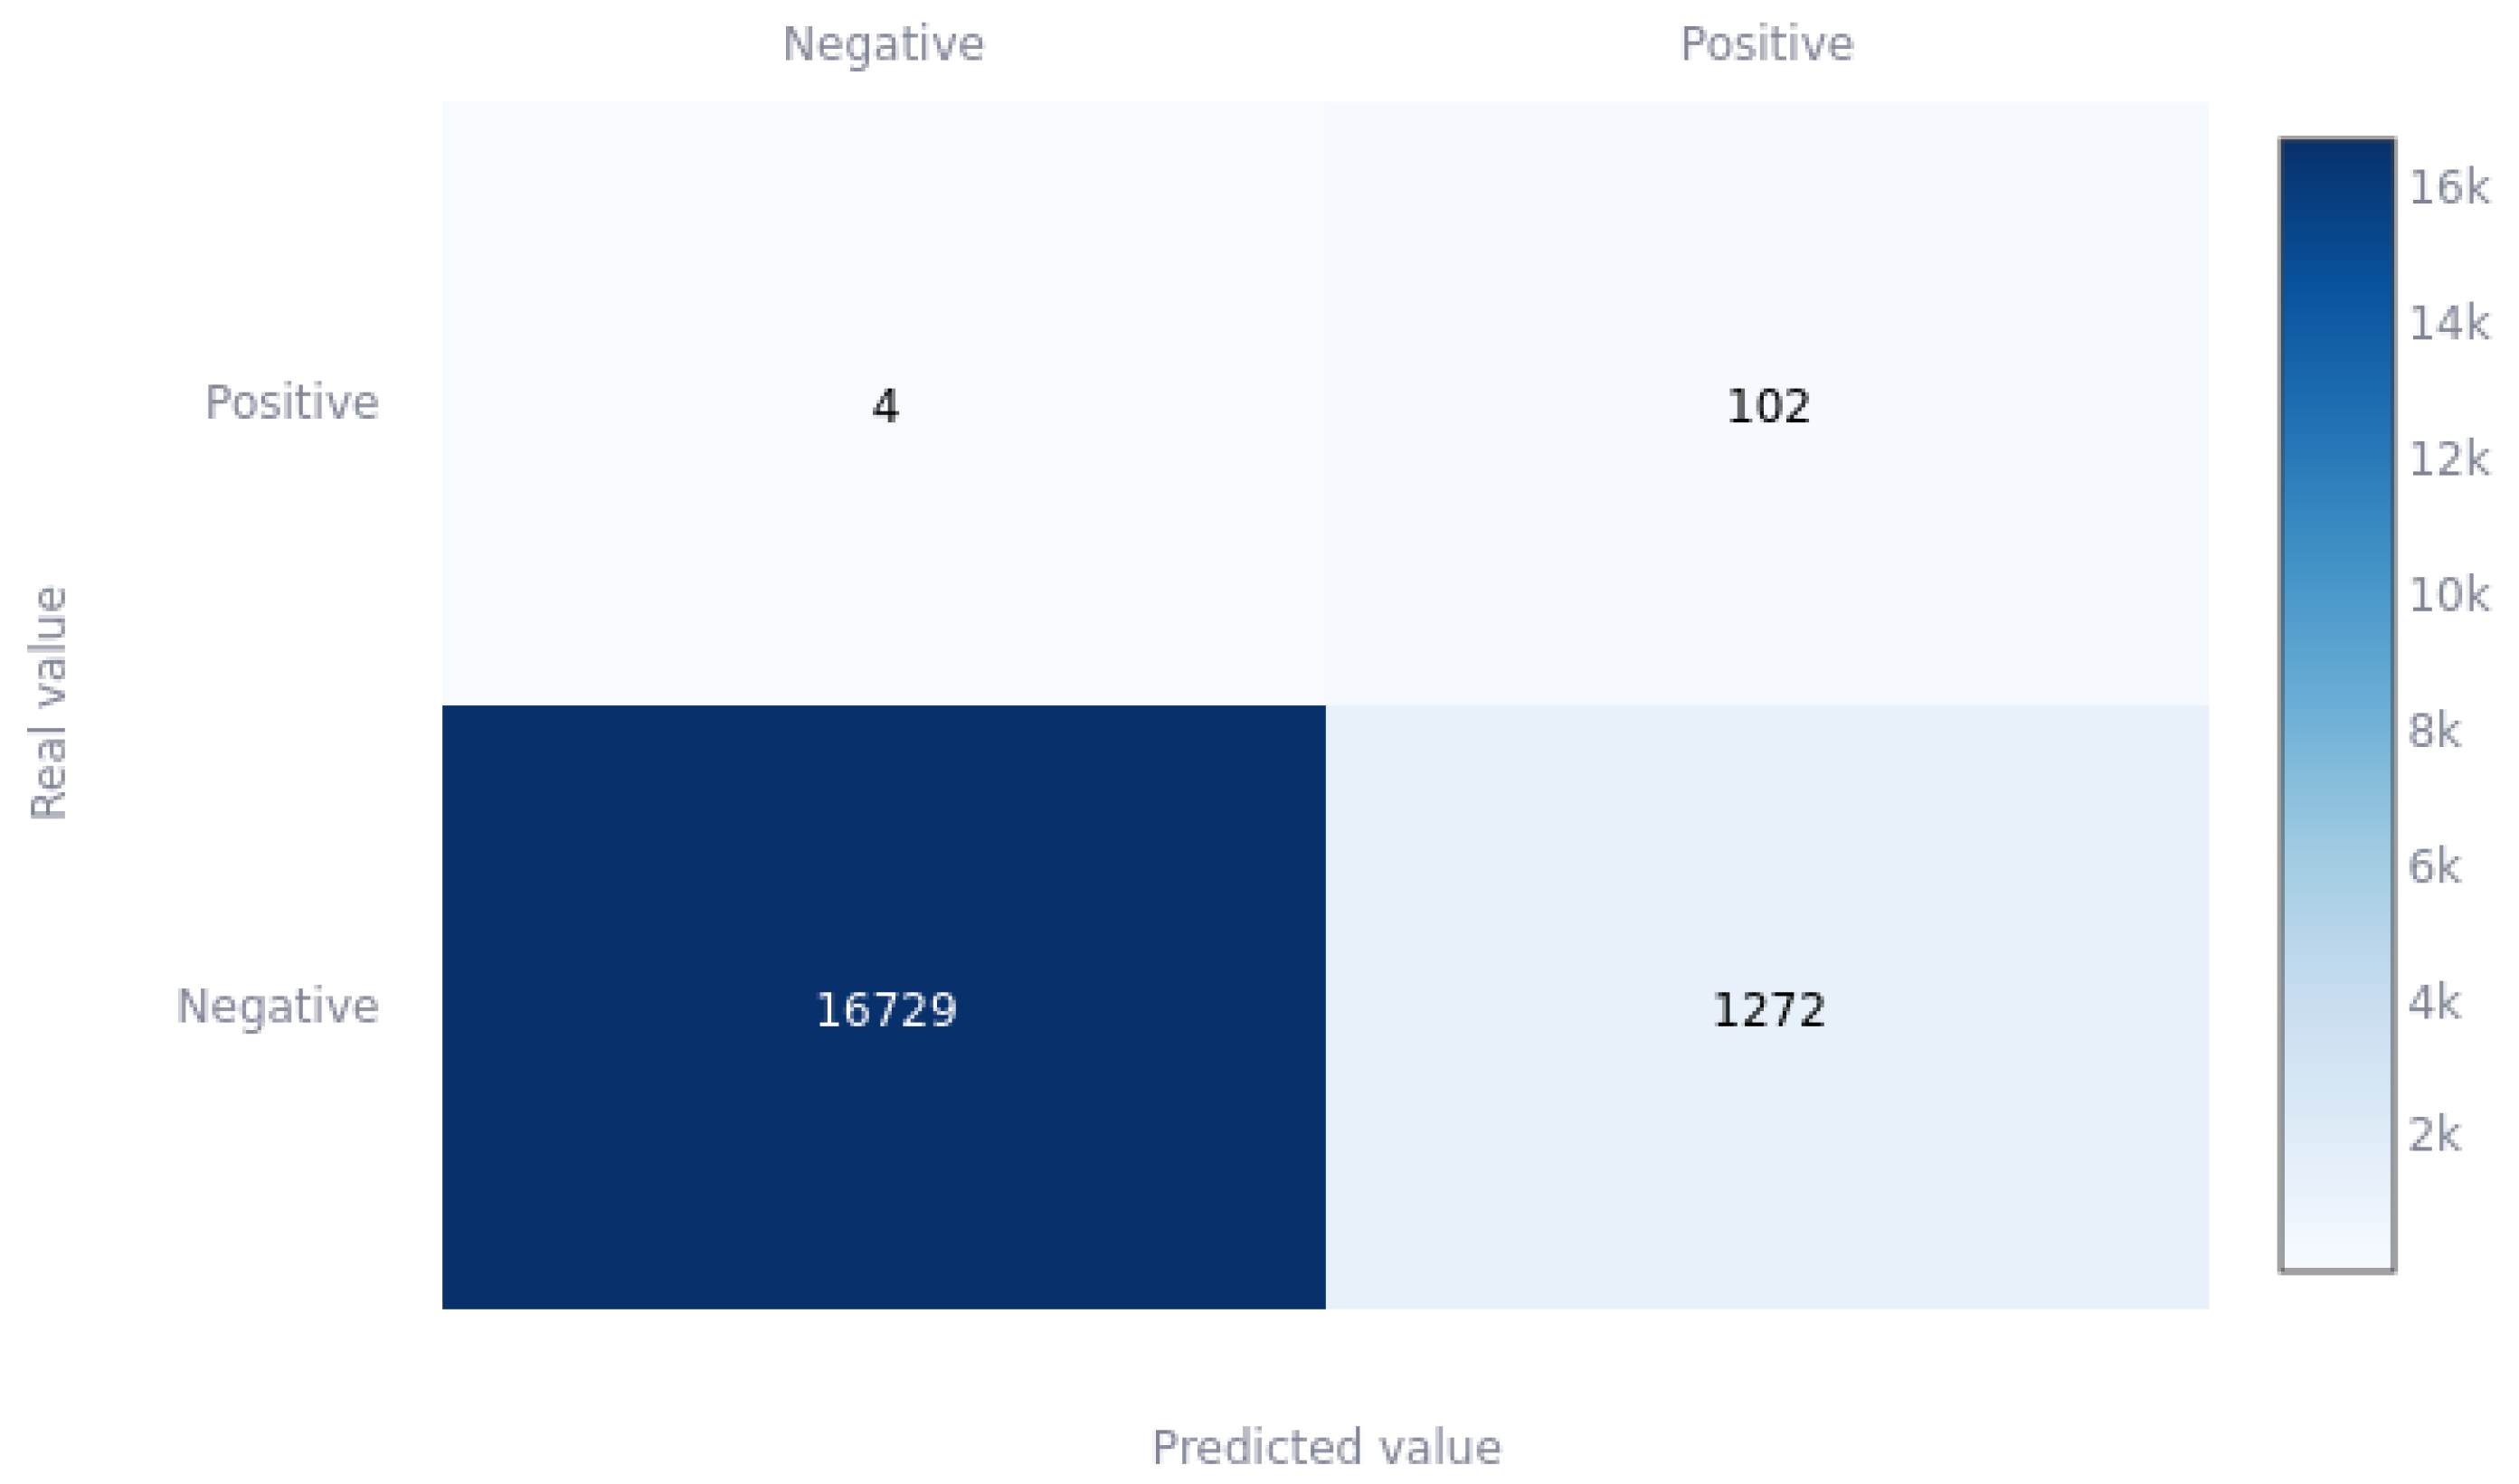Click the 14k colorbar tick label

coord(2448,323)
